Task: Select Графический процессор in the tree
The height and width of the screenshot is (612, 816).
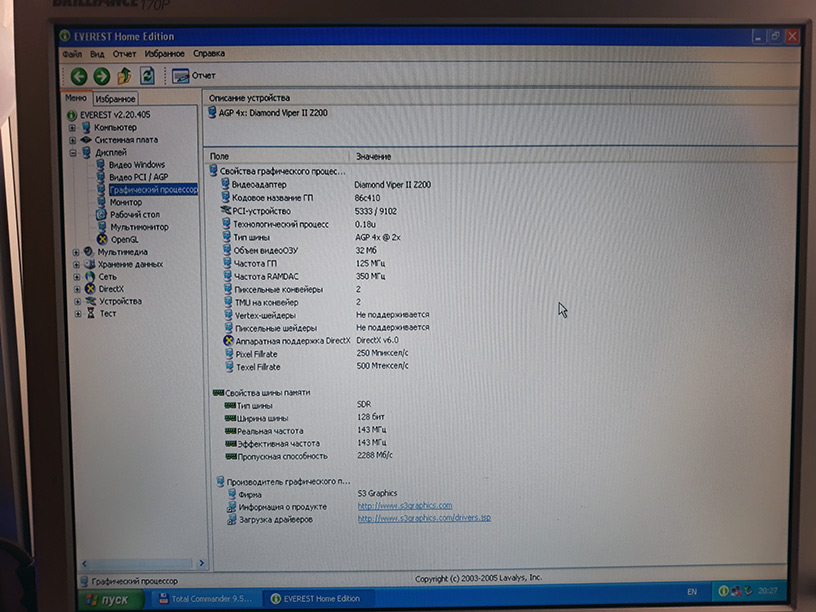Action: [154, 189]
